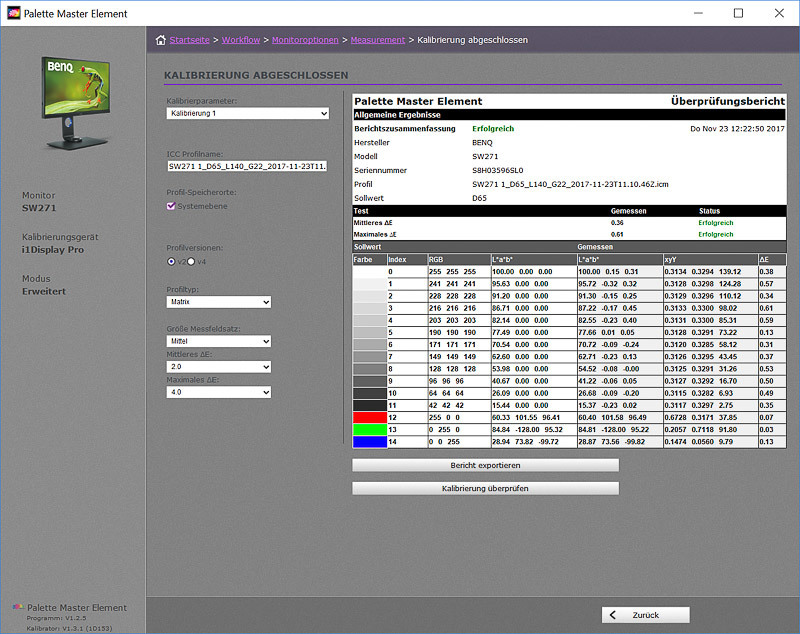Click the Hersteller value BENQ

482,143
